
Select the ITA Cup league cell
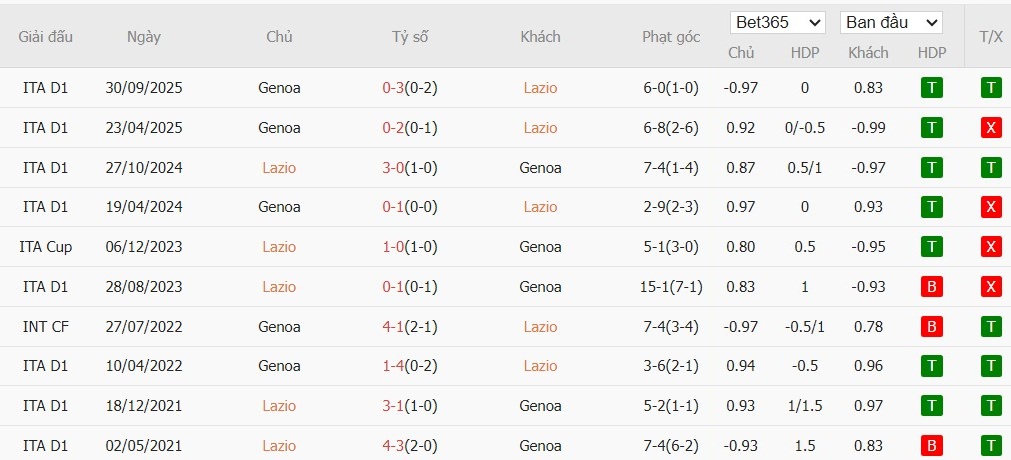point(45,247)
